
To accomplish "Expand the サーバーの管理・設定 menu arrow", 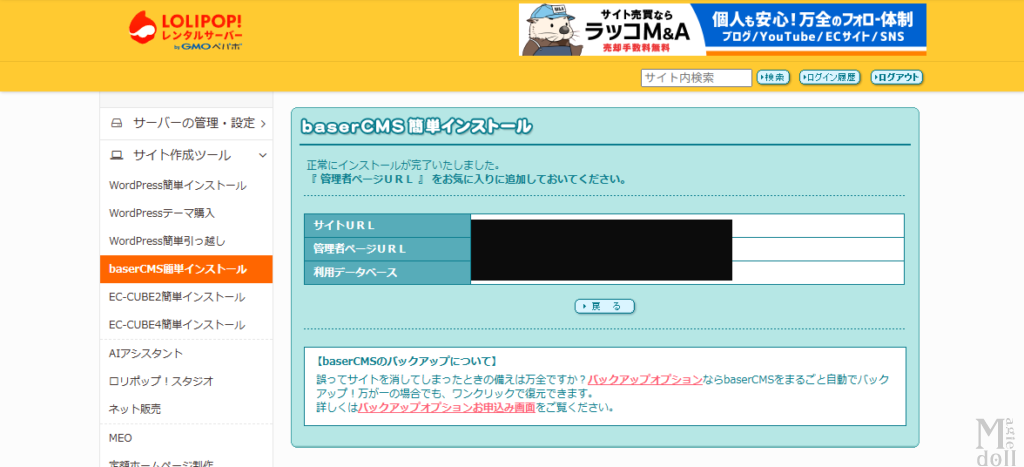I will [x=262, y=124].
